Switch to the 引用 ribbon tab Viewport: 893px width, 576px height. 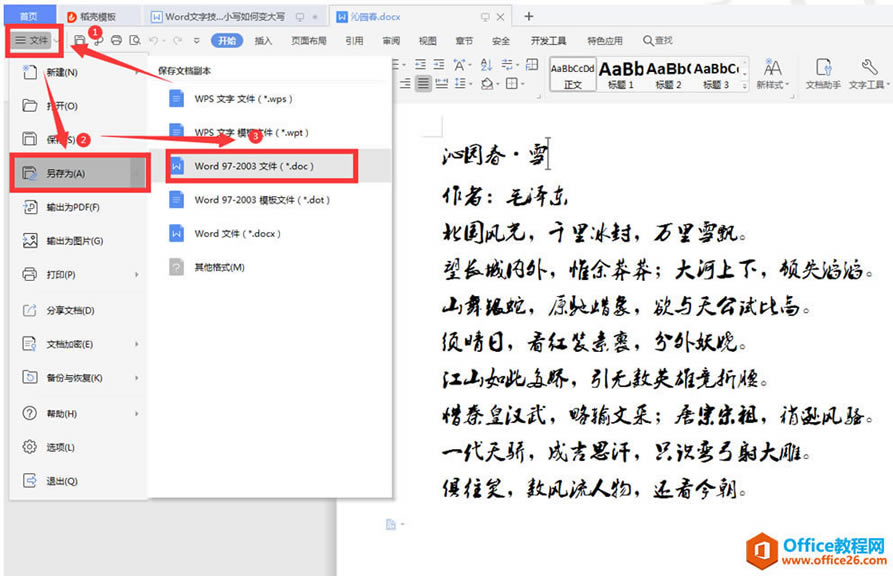[x=354, y=40]
